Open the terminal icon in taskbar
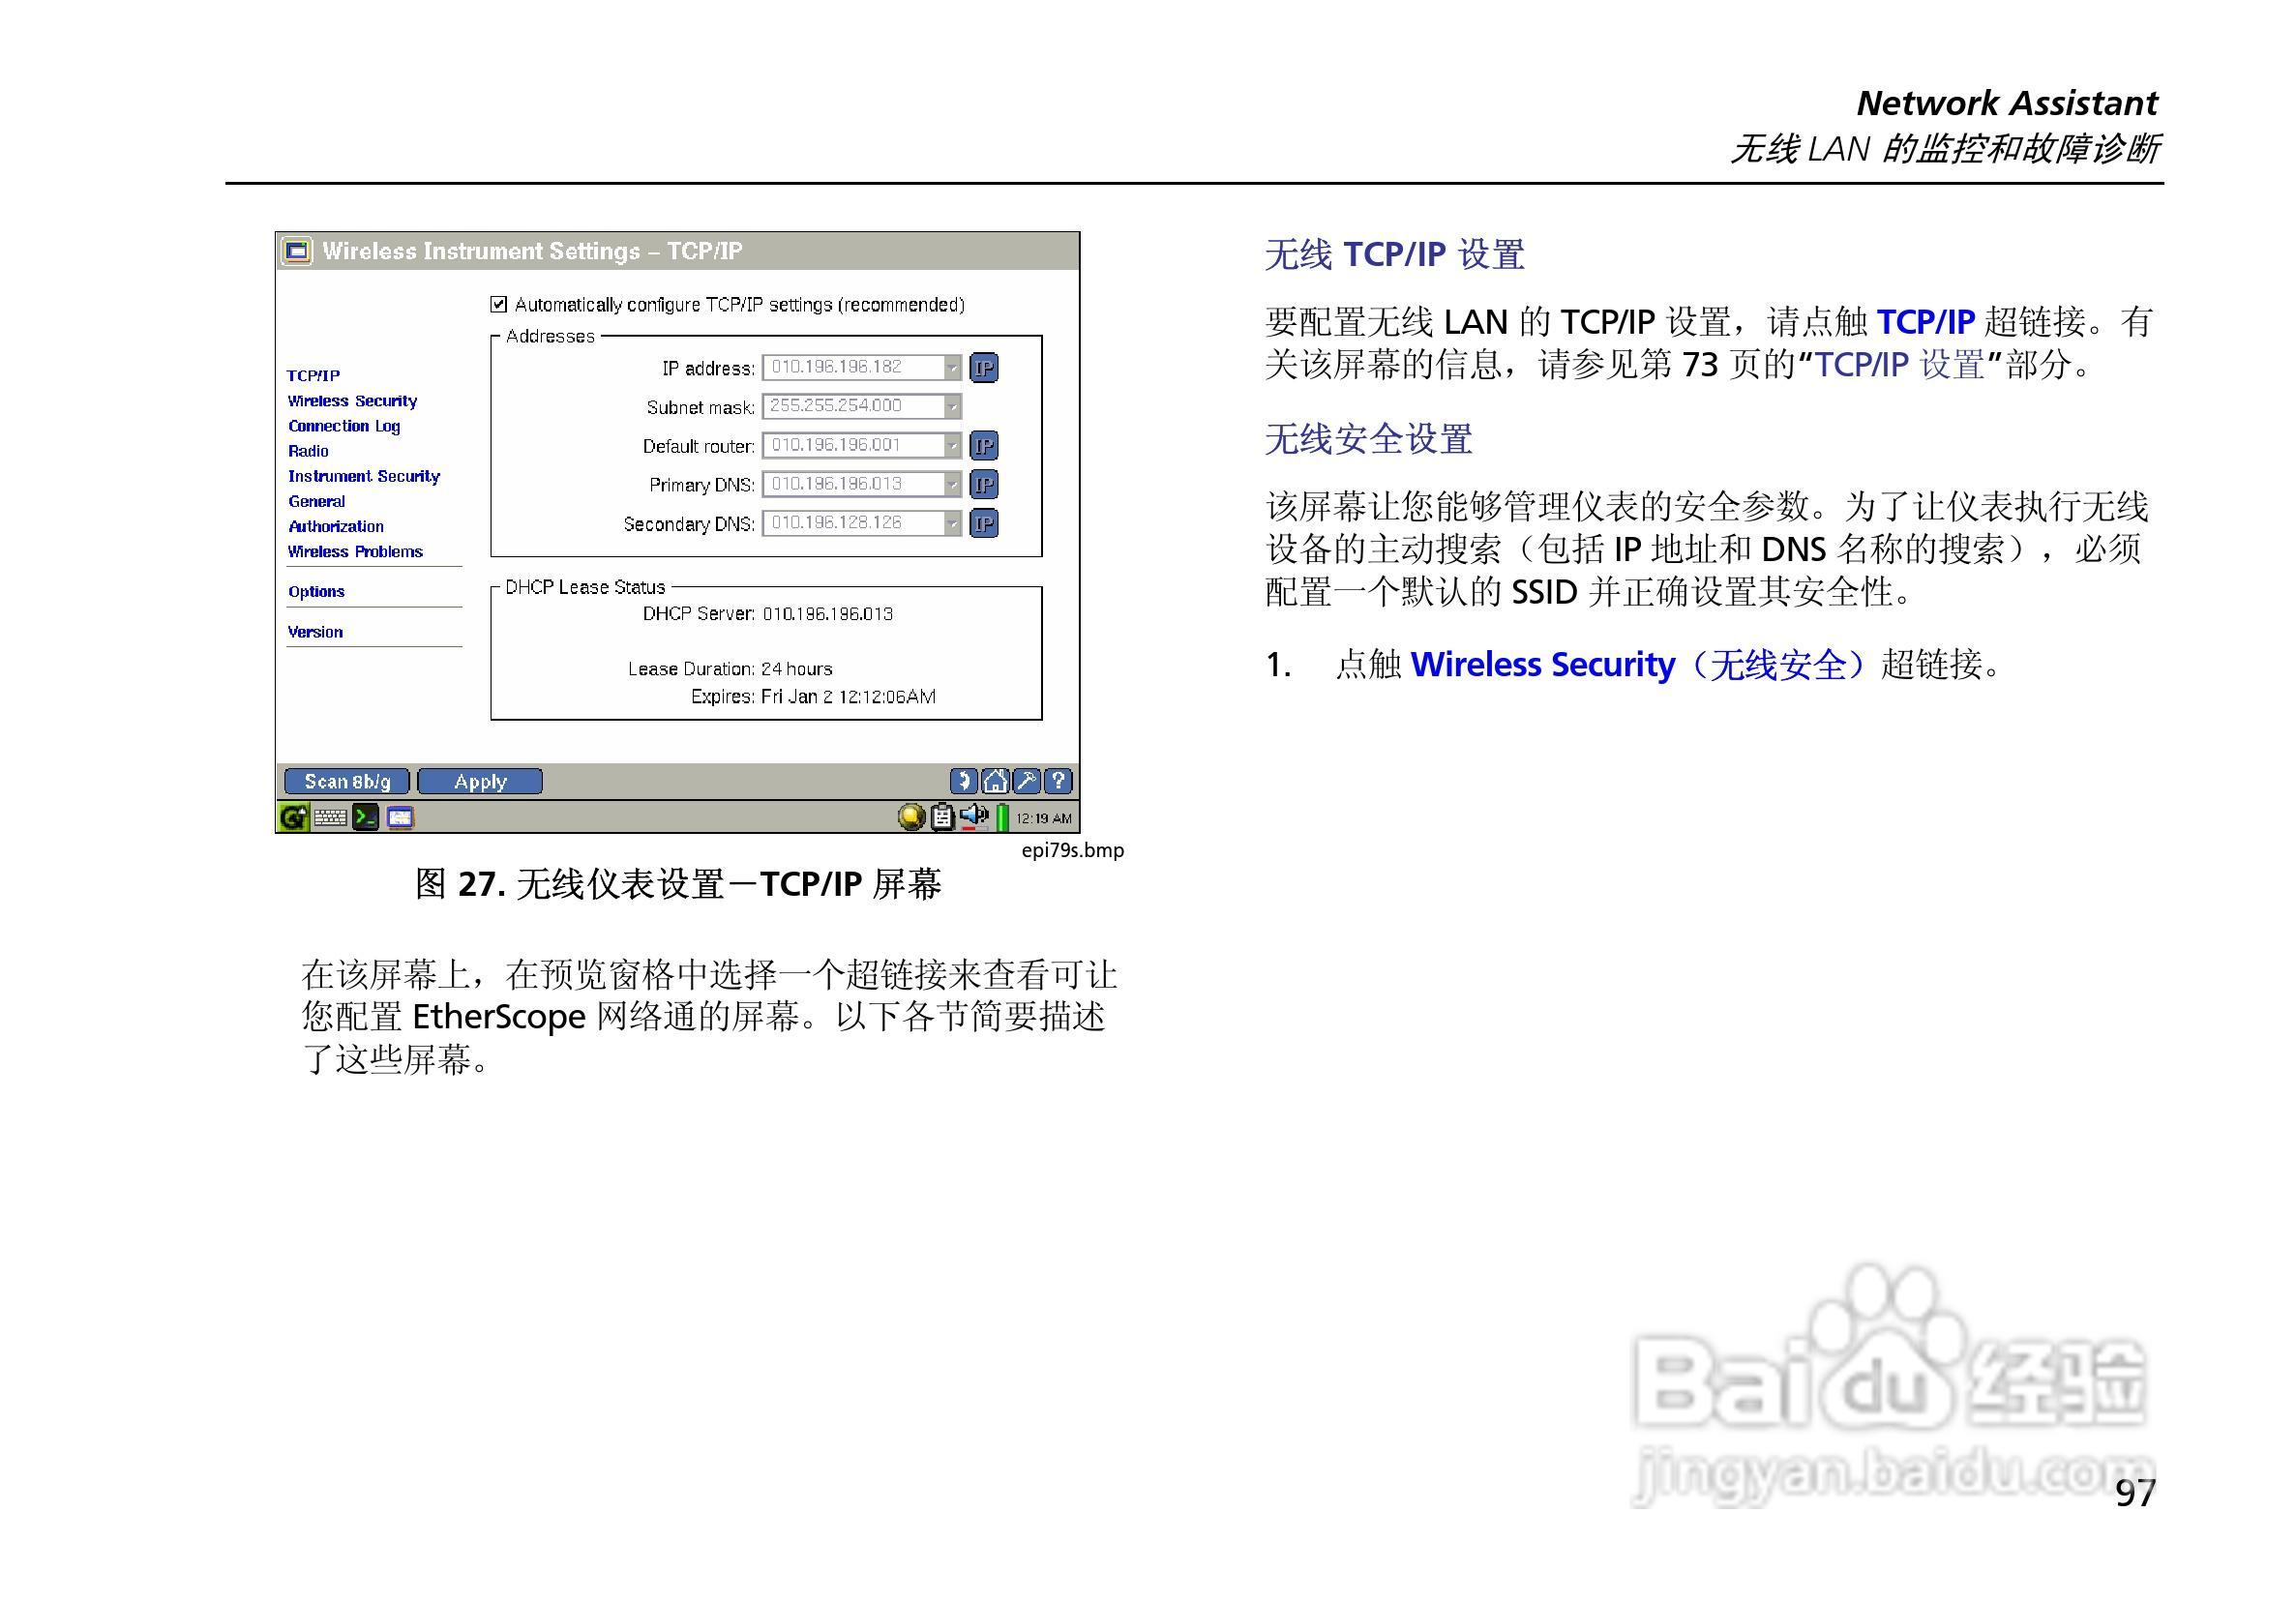This screenshot has height=1602, width=2296. [366, 818]
